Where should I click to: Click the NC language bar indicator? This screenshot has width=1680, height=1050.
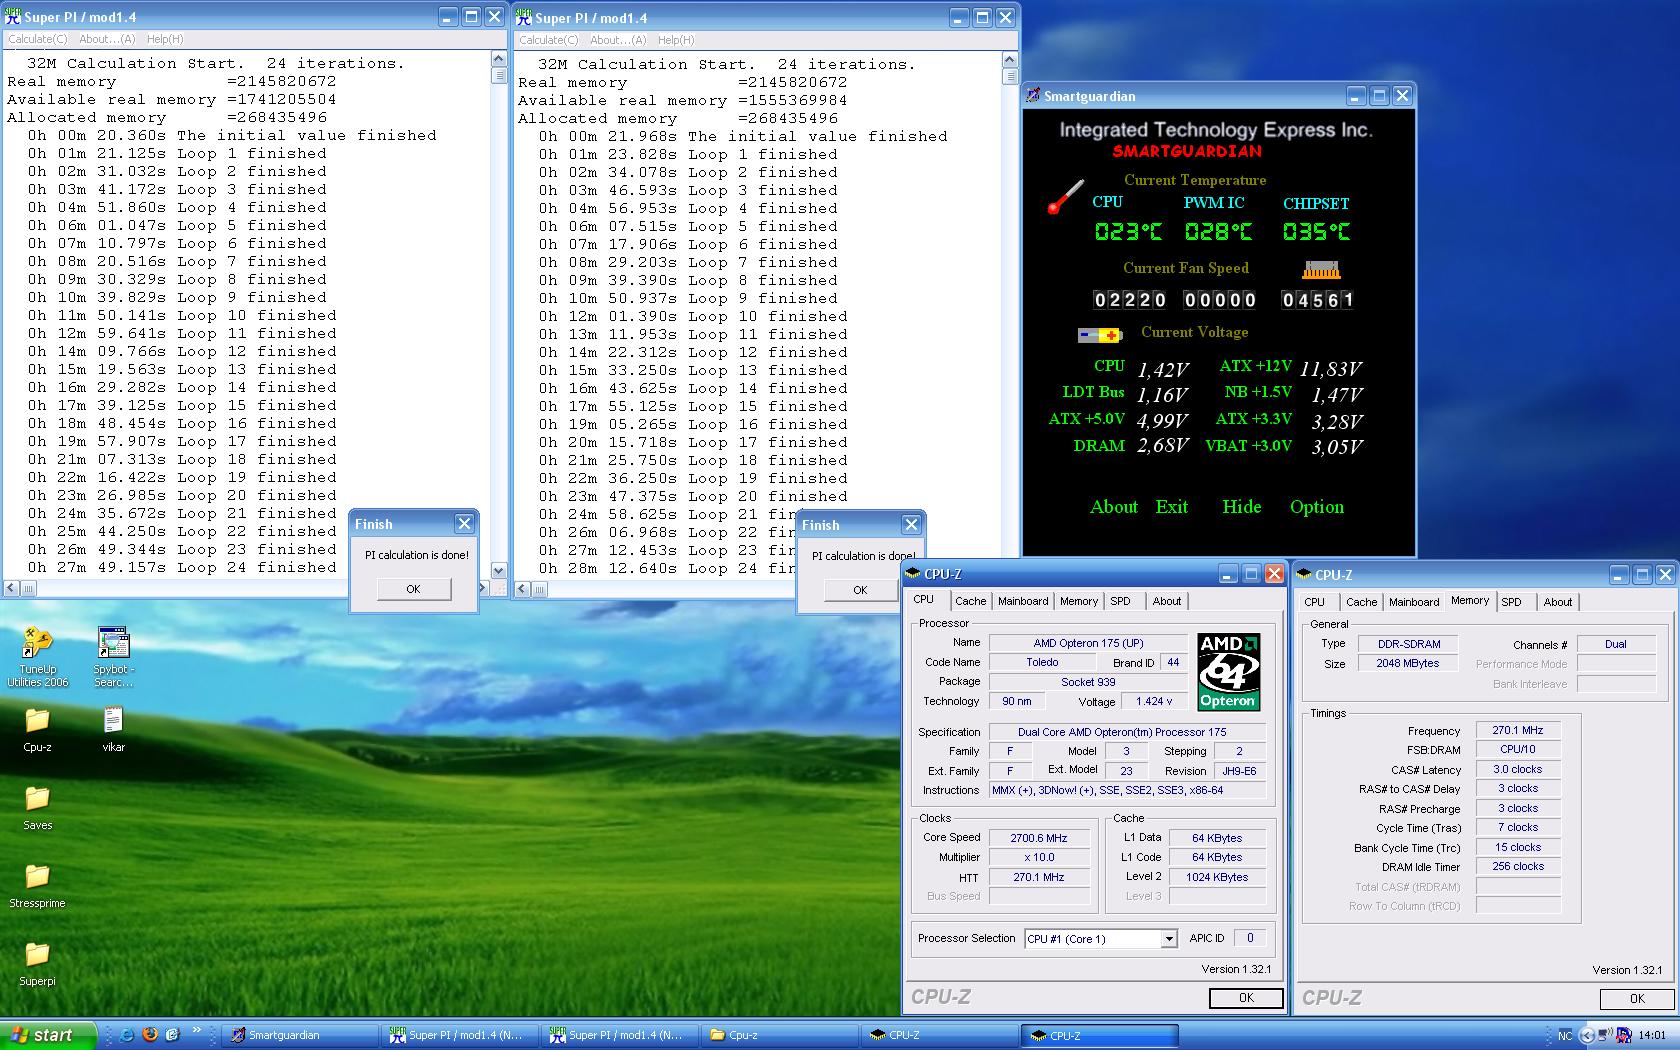(1565, 1035)
